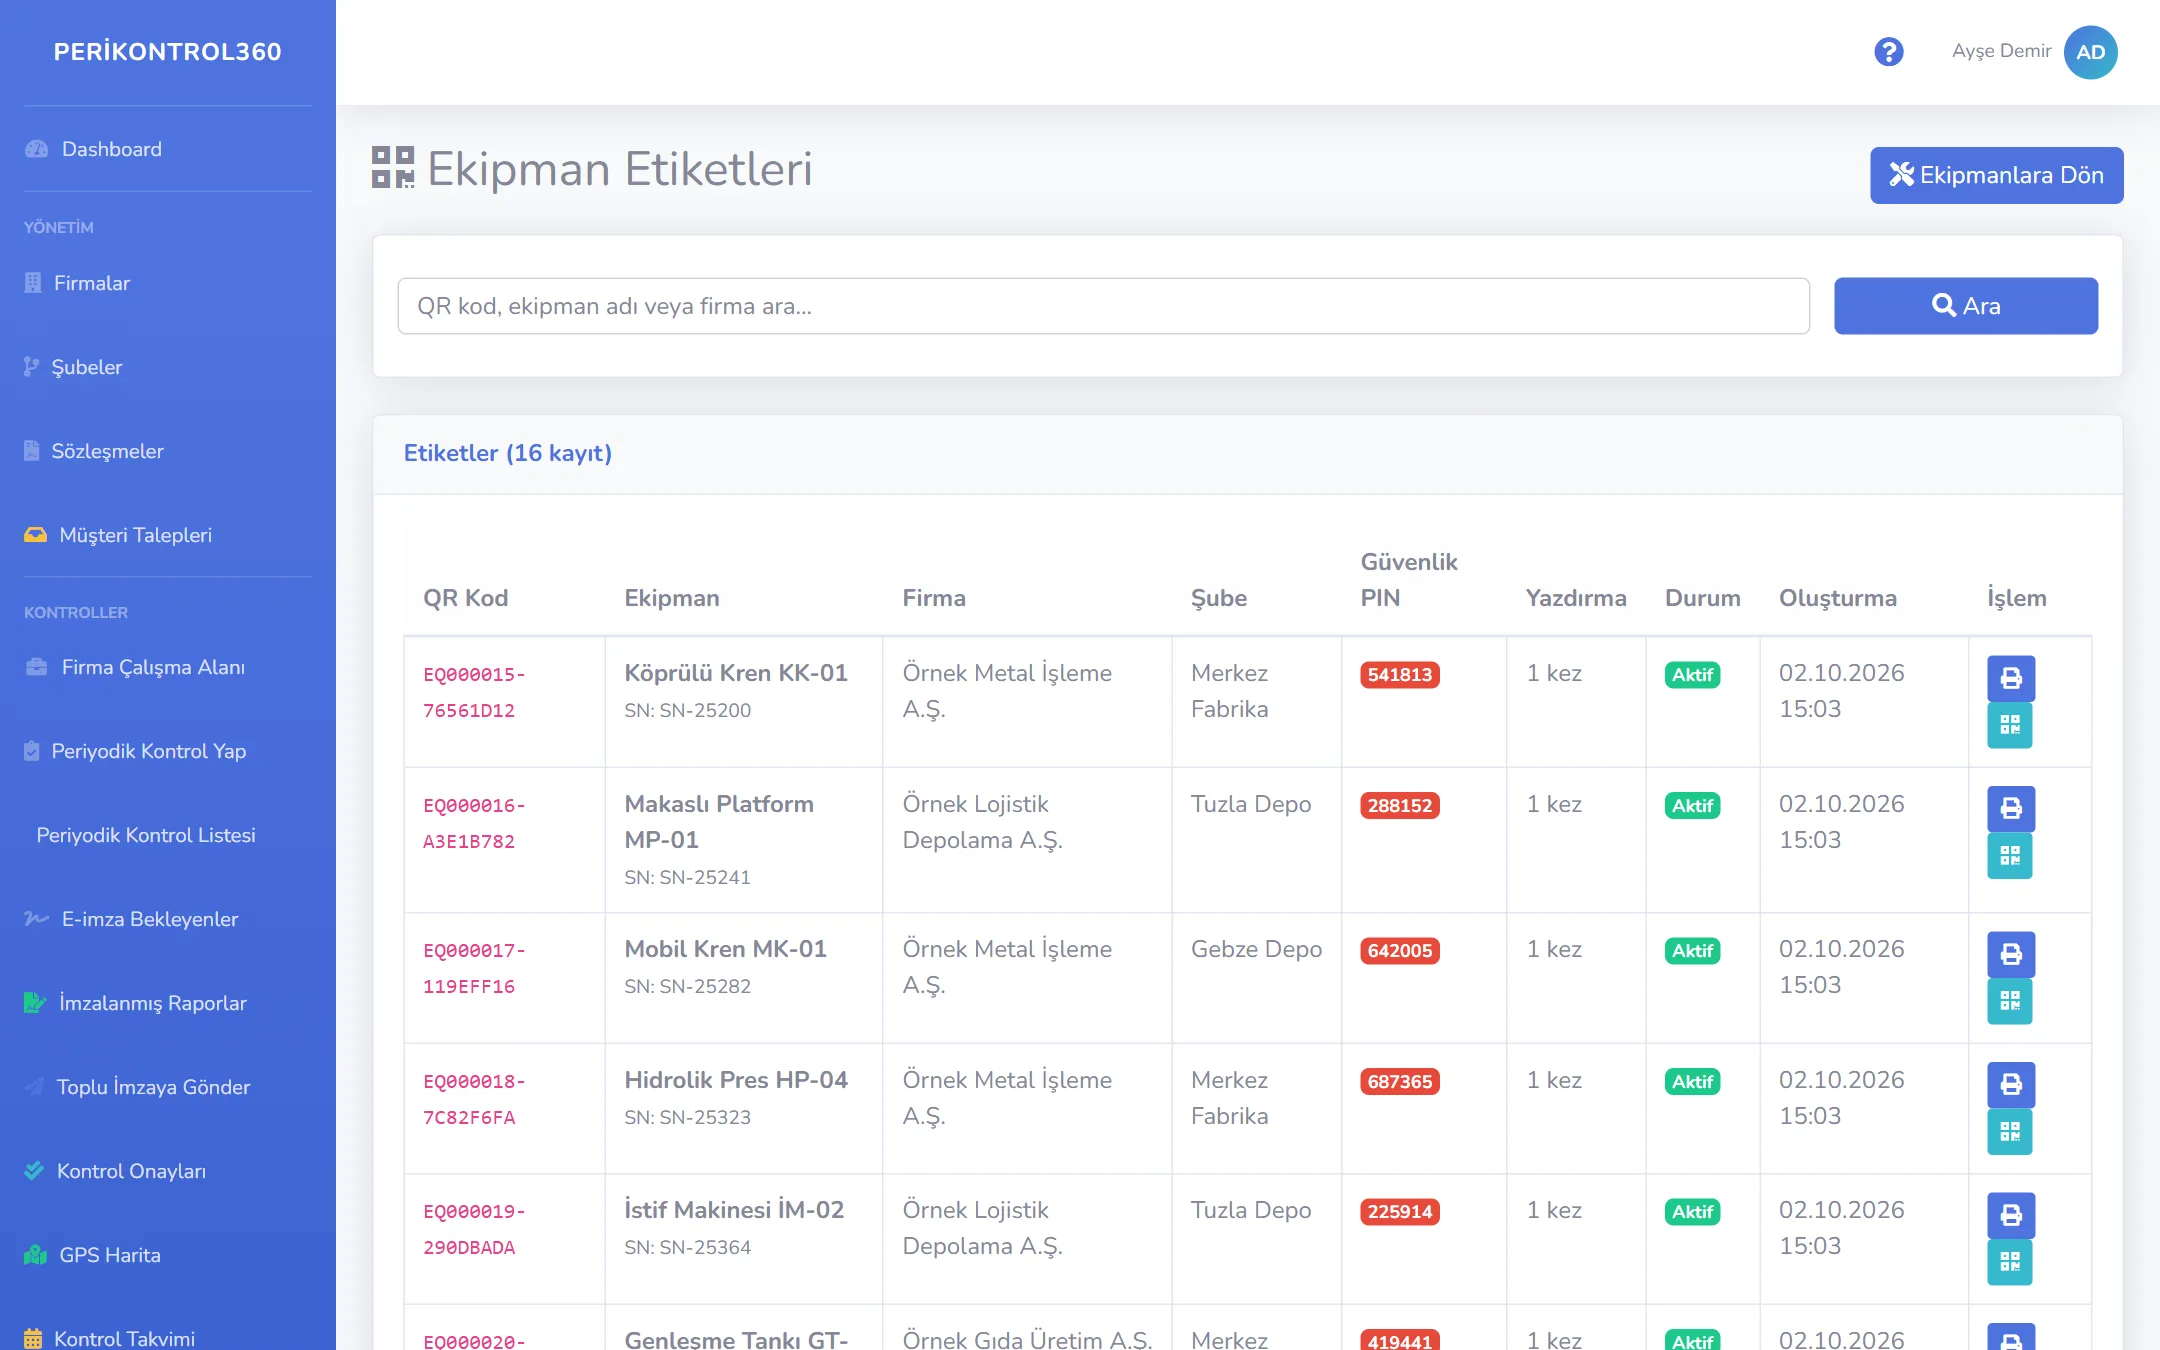
Task: Focus the QR kod search field
Action: pos(1103,306)
